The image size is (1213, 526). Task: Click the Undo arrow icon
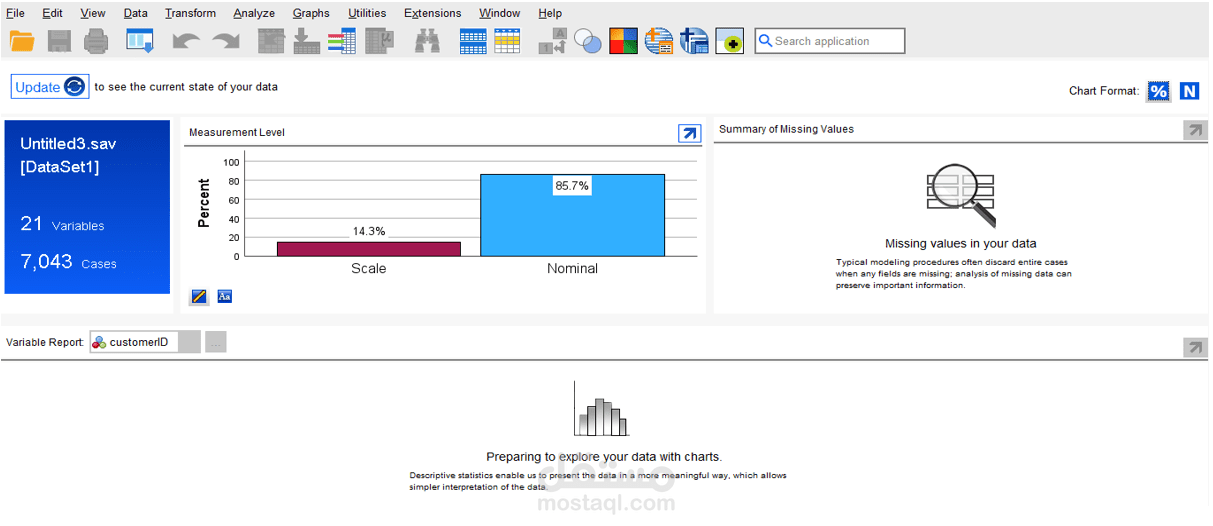186,41
